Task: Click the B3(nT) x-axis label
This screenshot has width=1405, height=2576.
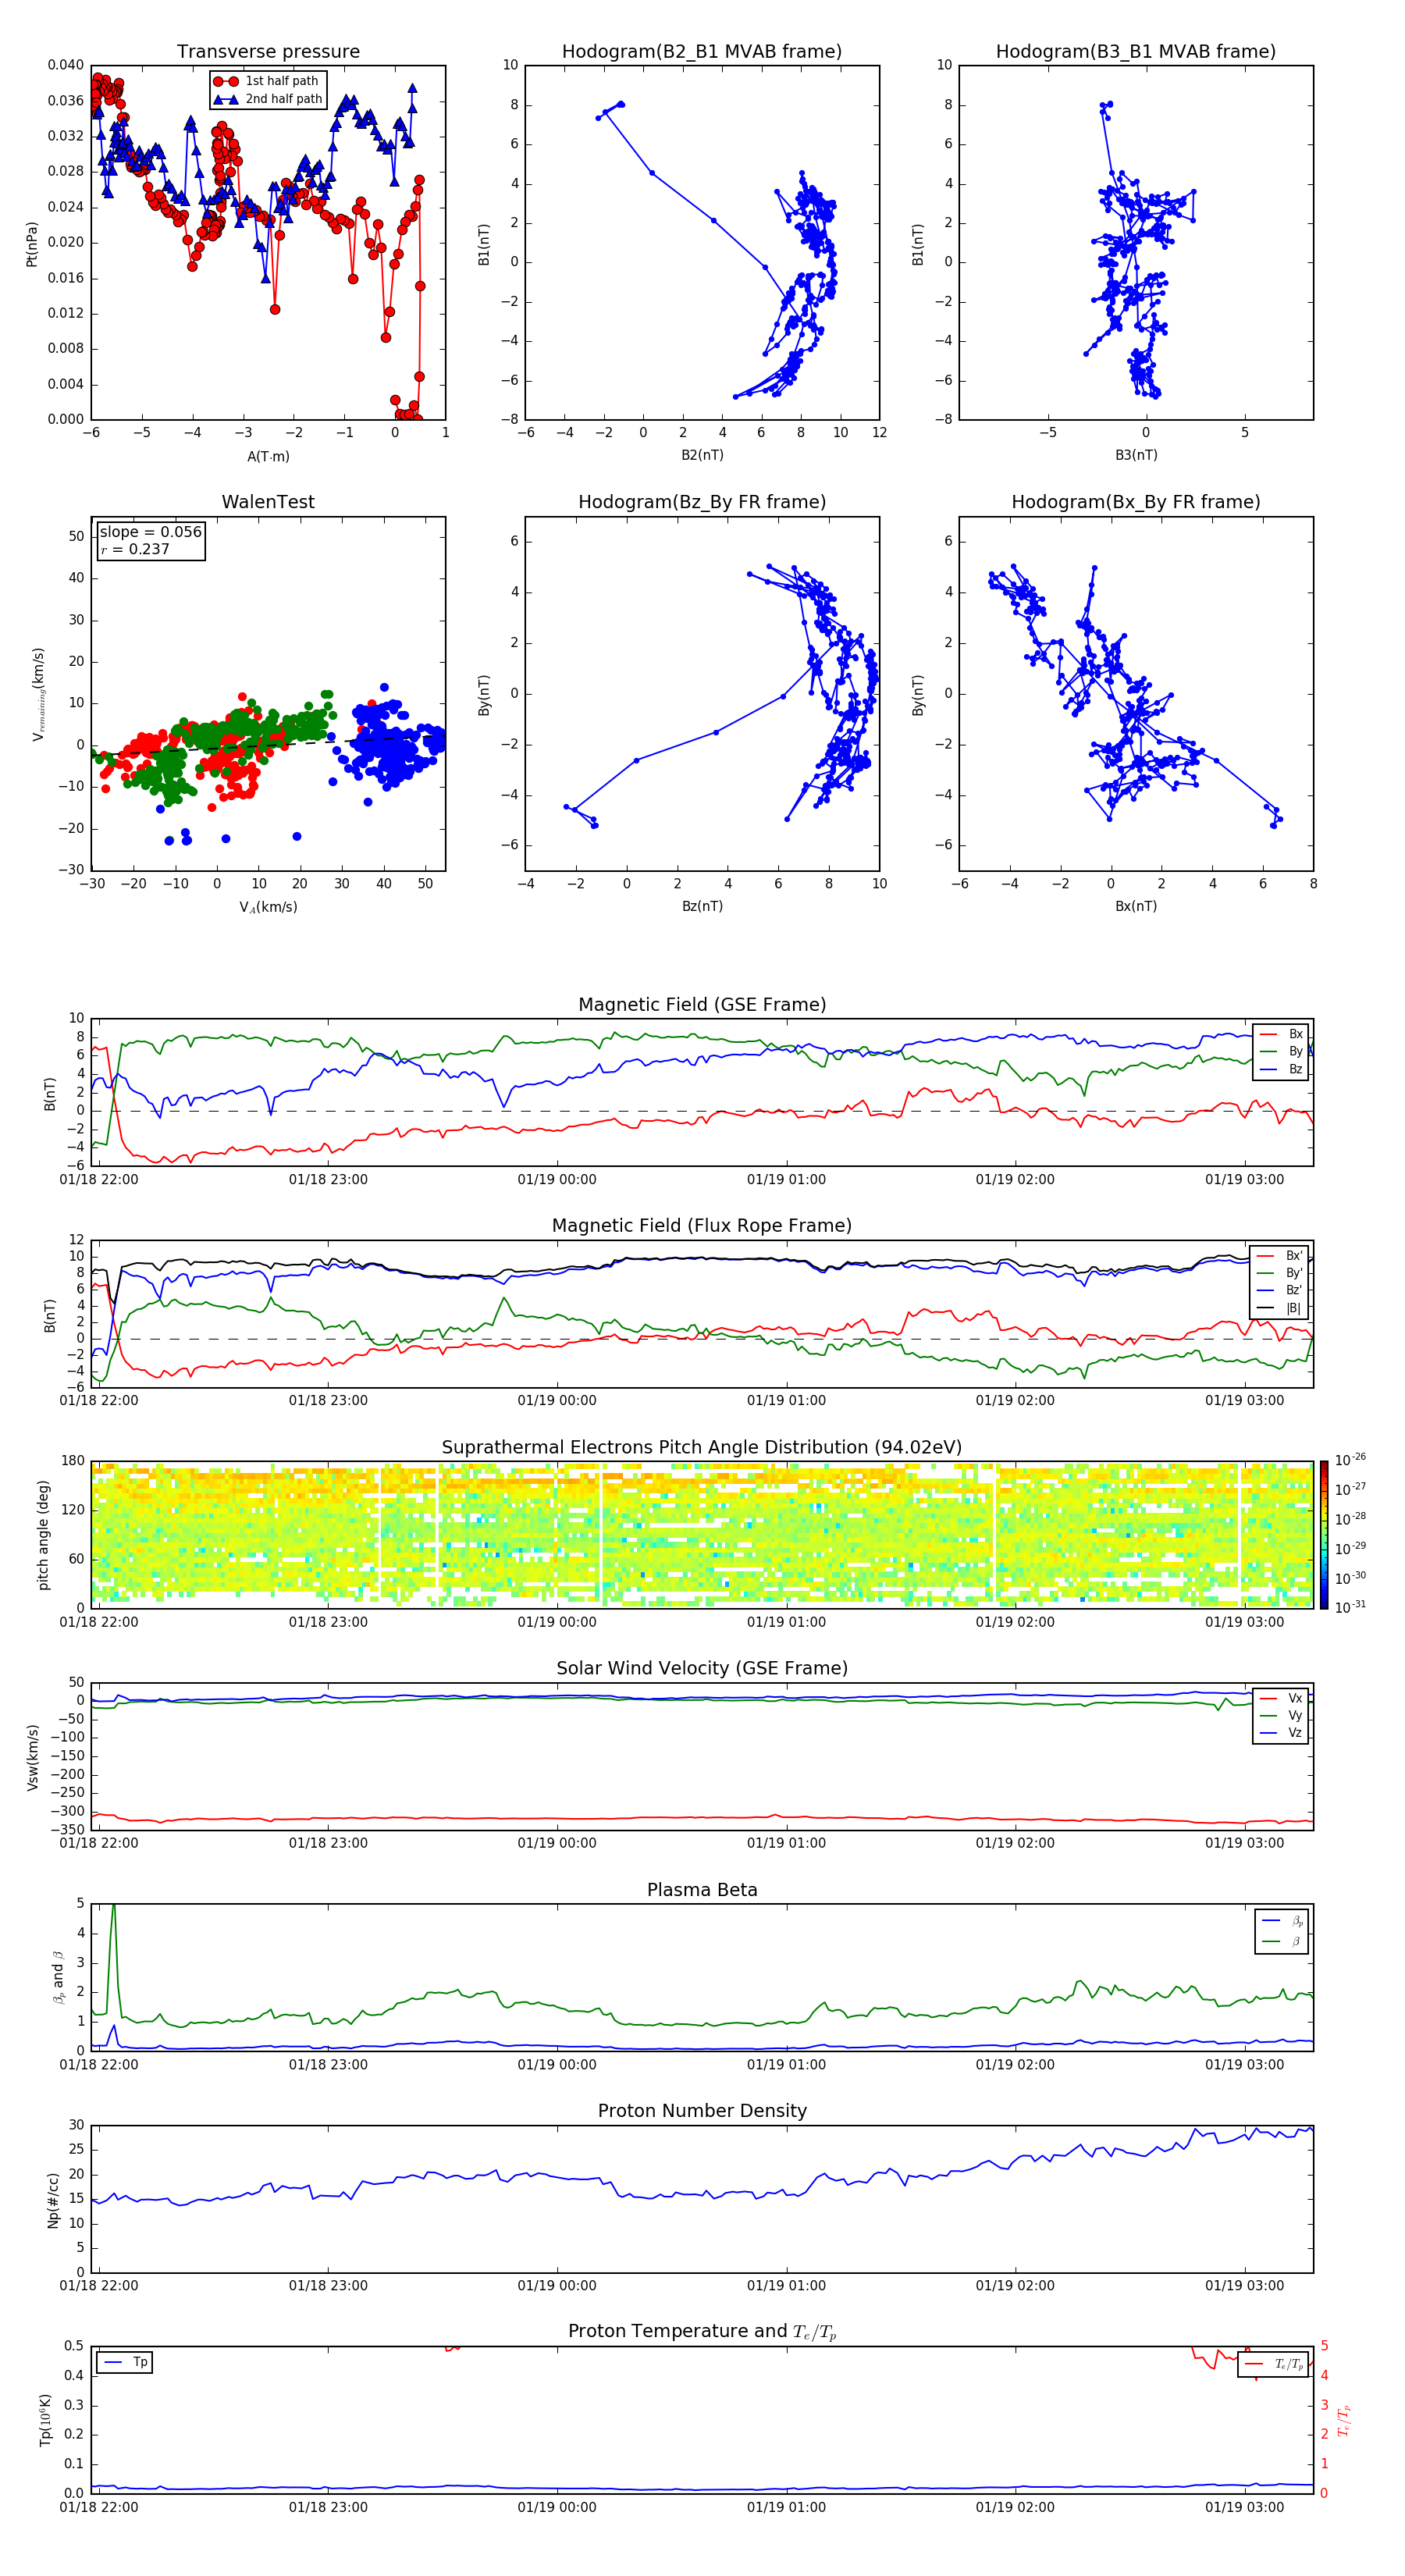Action: pos(1136,455)
